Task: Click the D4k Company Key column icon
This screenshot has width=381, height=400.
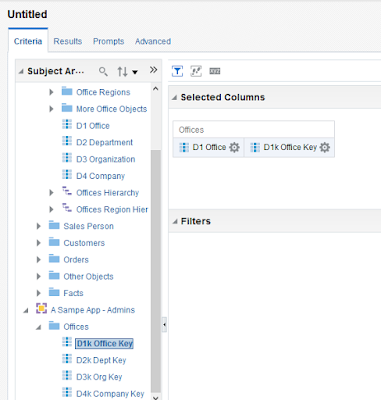Action: [67, 392]
